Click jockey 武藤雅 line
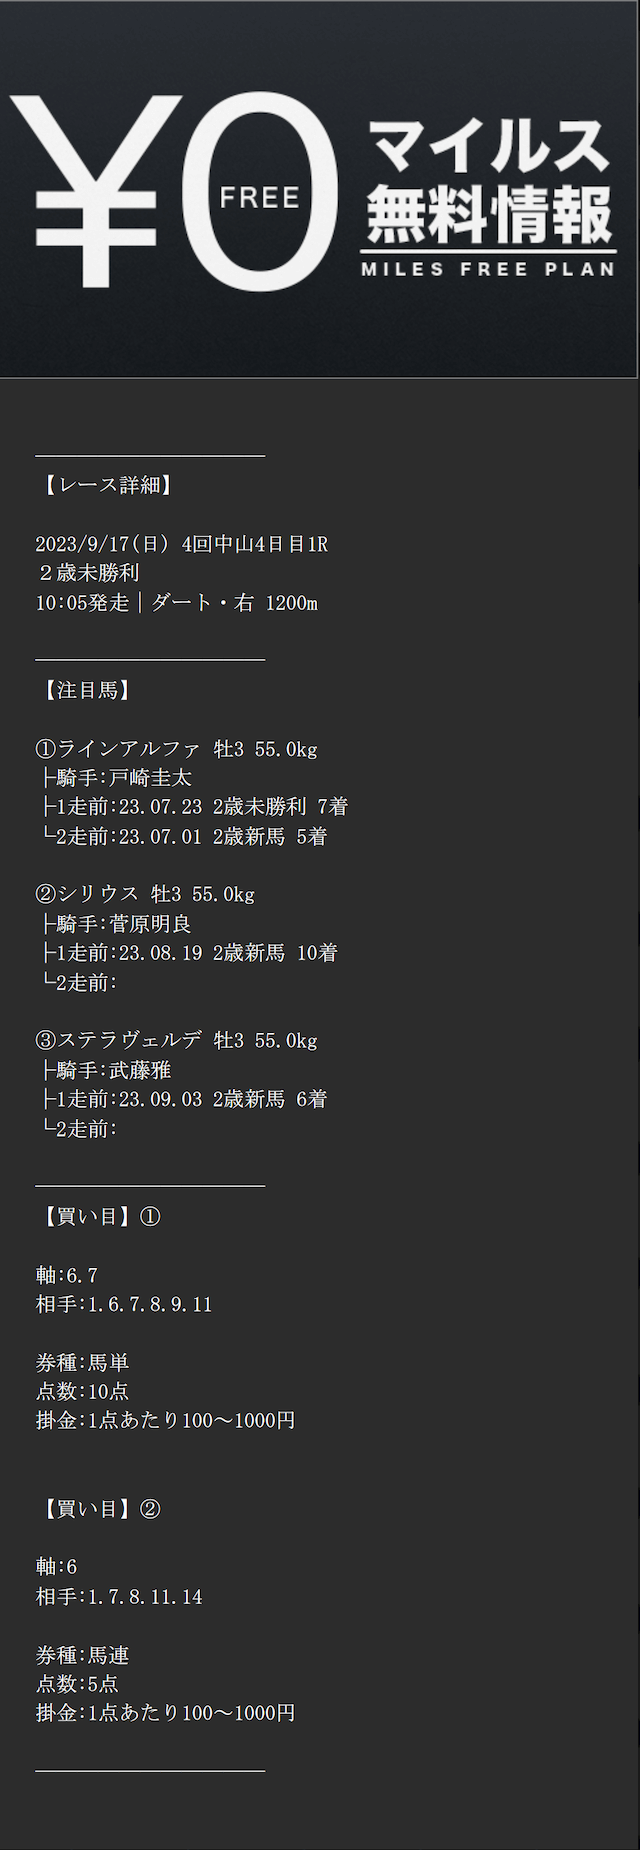The height and width of the screenshot is (1850, 640). (x=106, y=1070)
